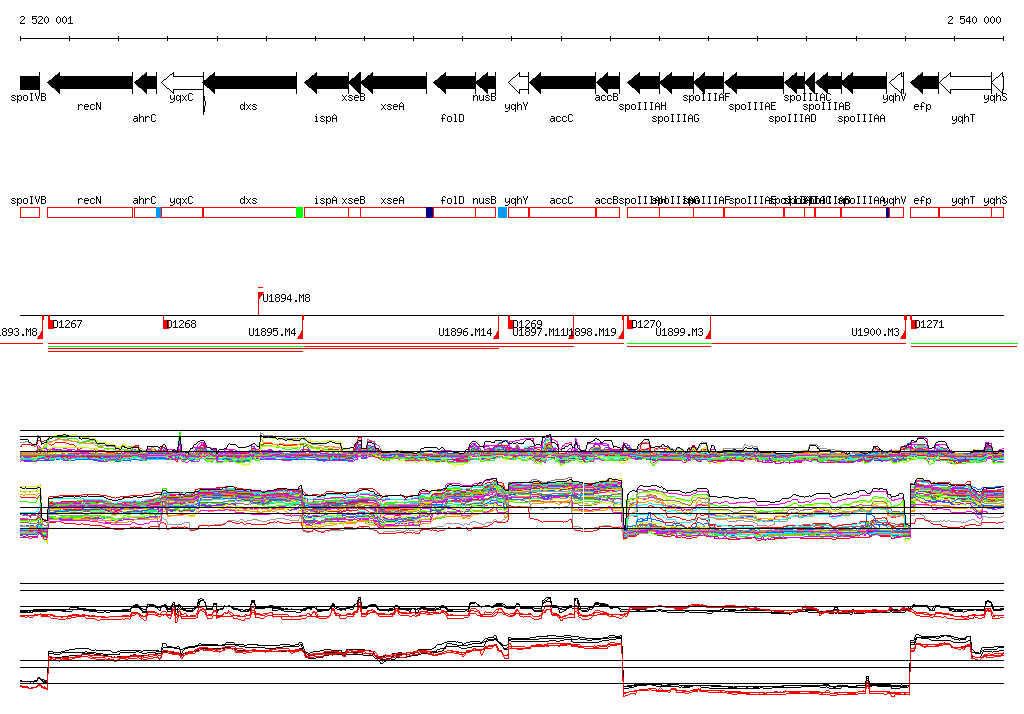1024x714 pixels.
Task: Select the black recN gene arrow
Action: click(90, 82)
